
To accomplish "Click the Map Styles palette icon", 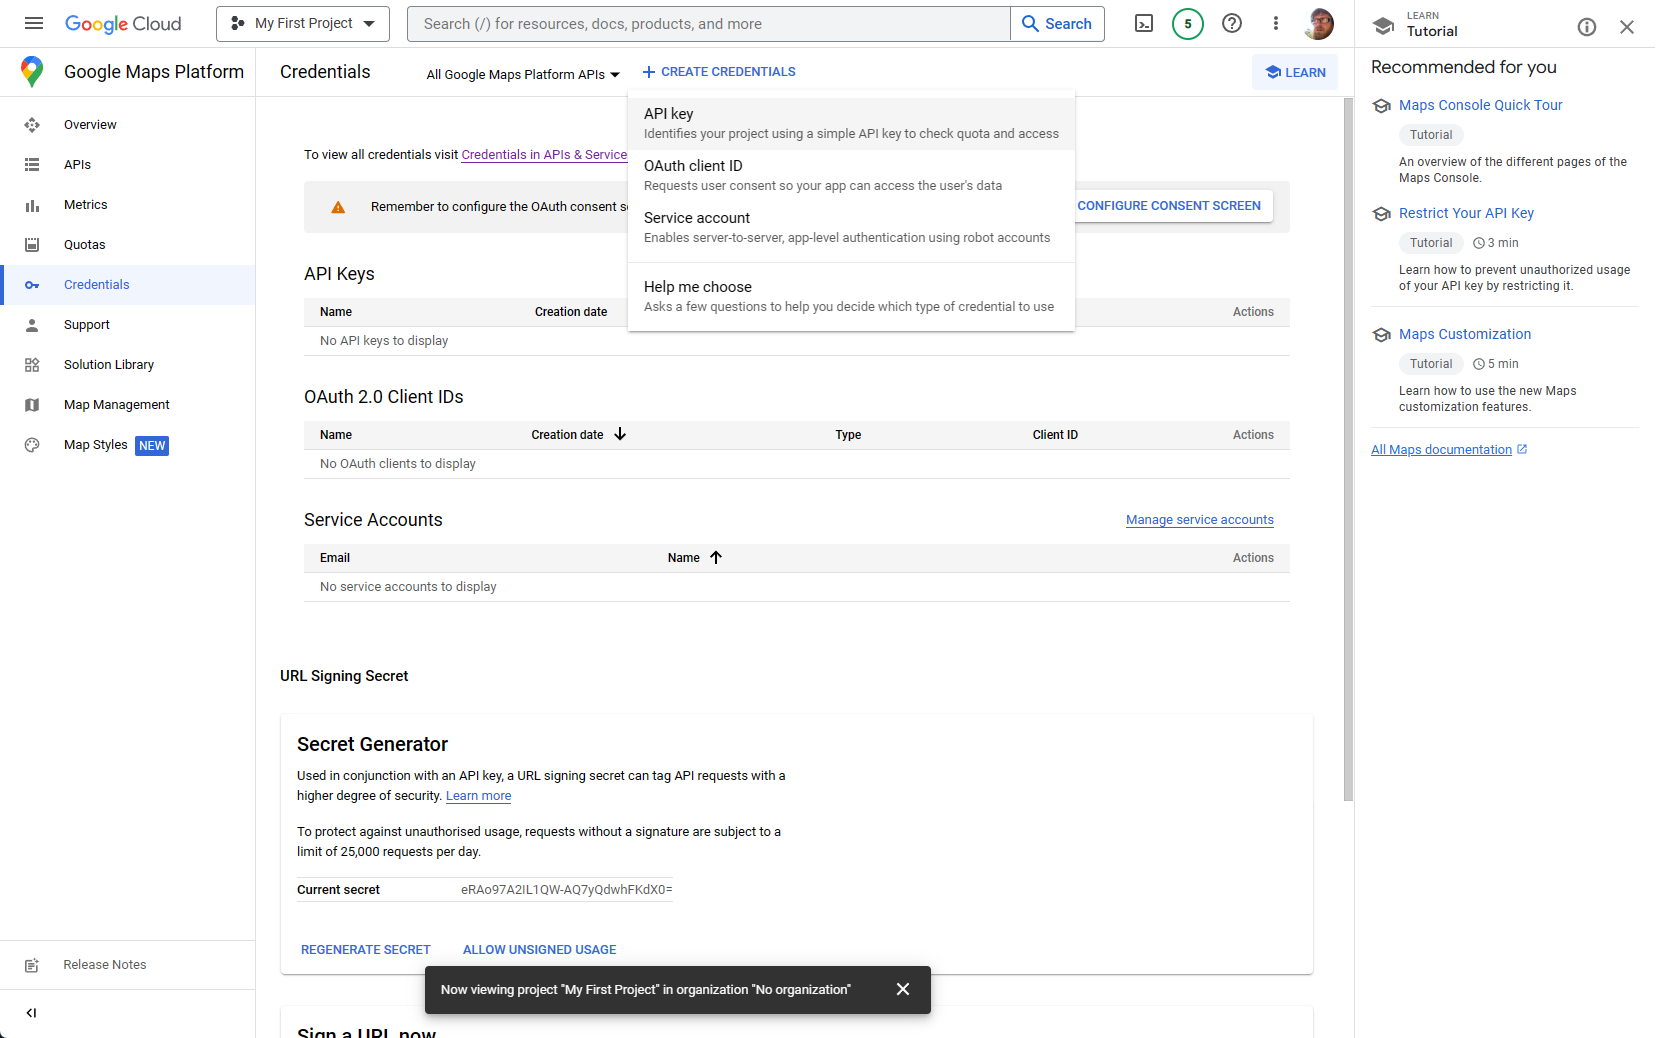I will [x=32, y=445].
